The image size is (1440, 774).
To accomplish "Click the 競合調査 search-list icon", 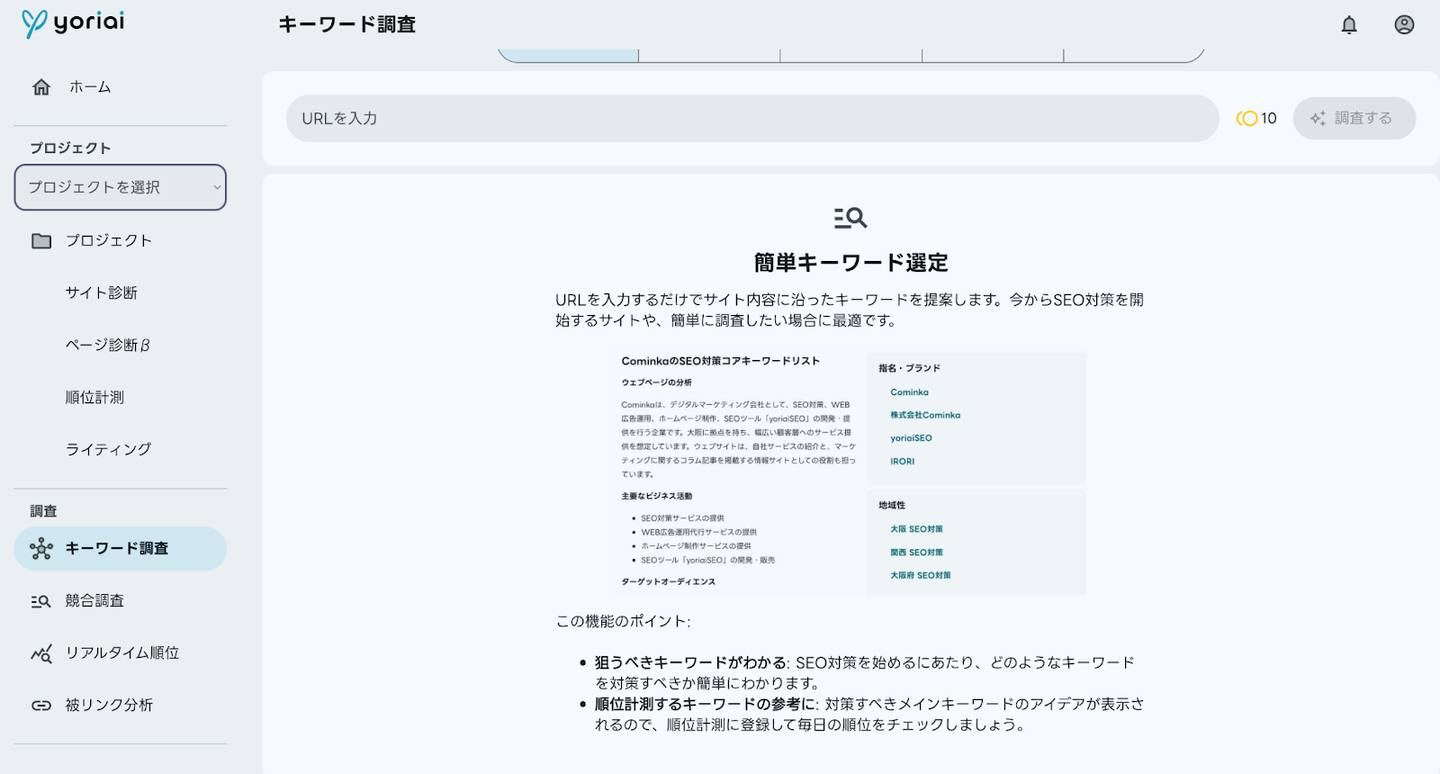I will (41, 601).
